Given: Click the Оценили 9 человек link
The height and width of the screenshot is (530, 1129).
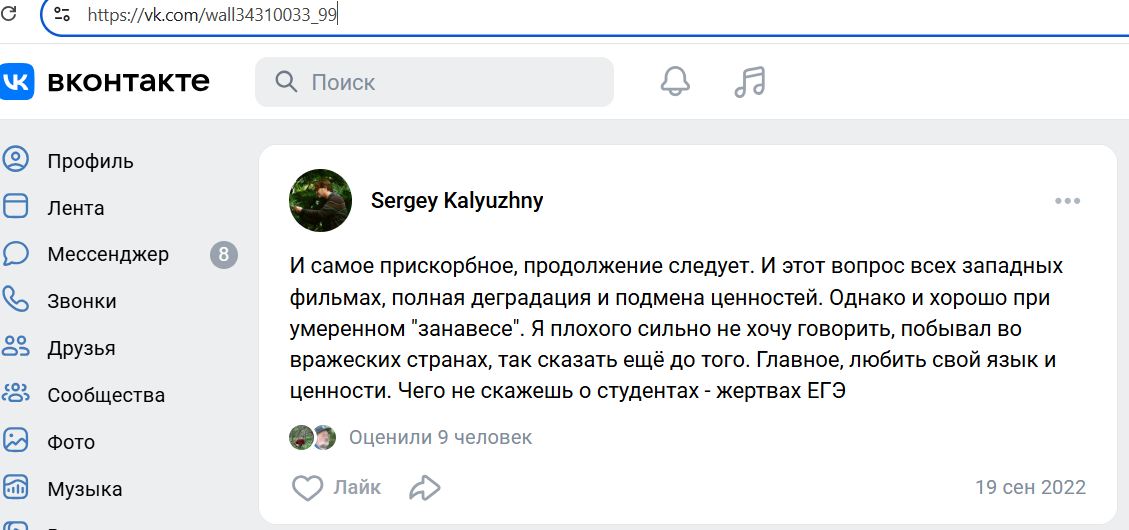Looking at the screenshot, I should 440,437.
